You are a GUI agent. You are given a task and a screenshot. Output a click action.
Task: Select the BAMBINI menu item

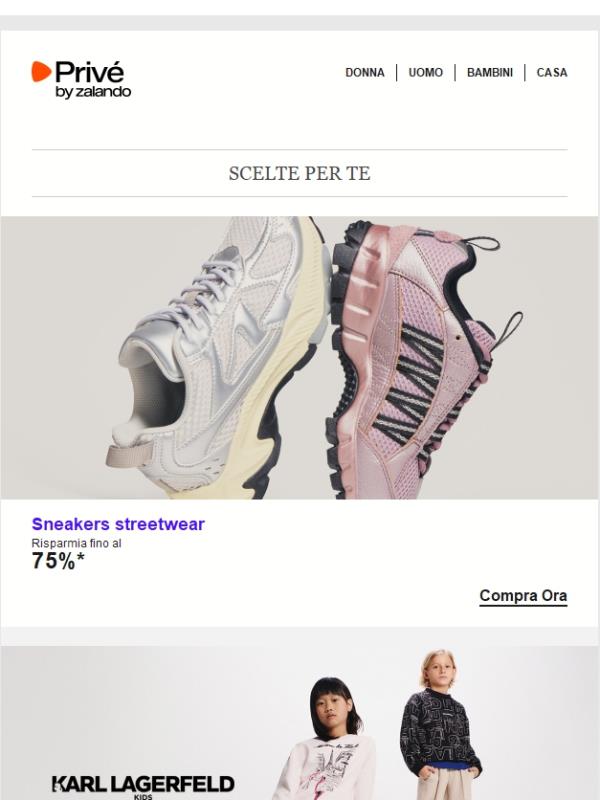[489, 72]
